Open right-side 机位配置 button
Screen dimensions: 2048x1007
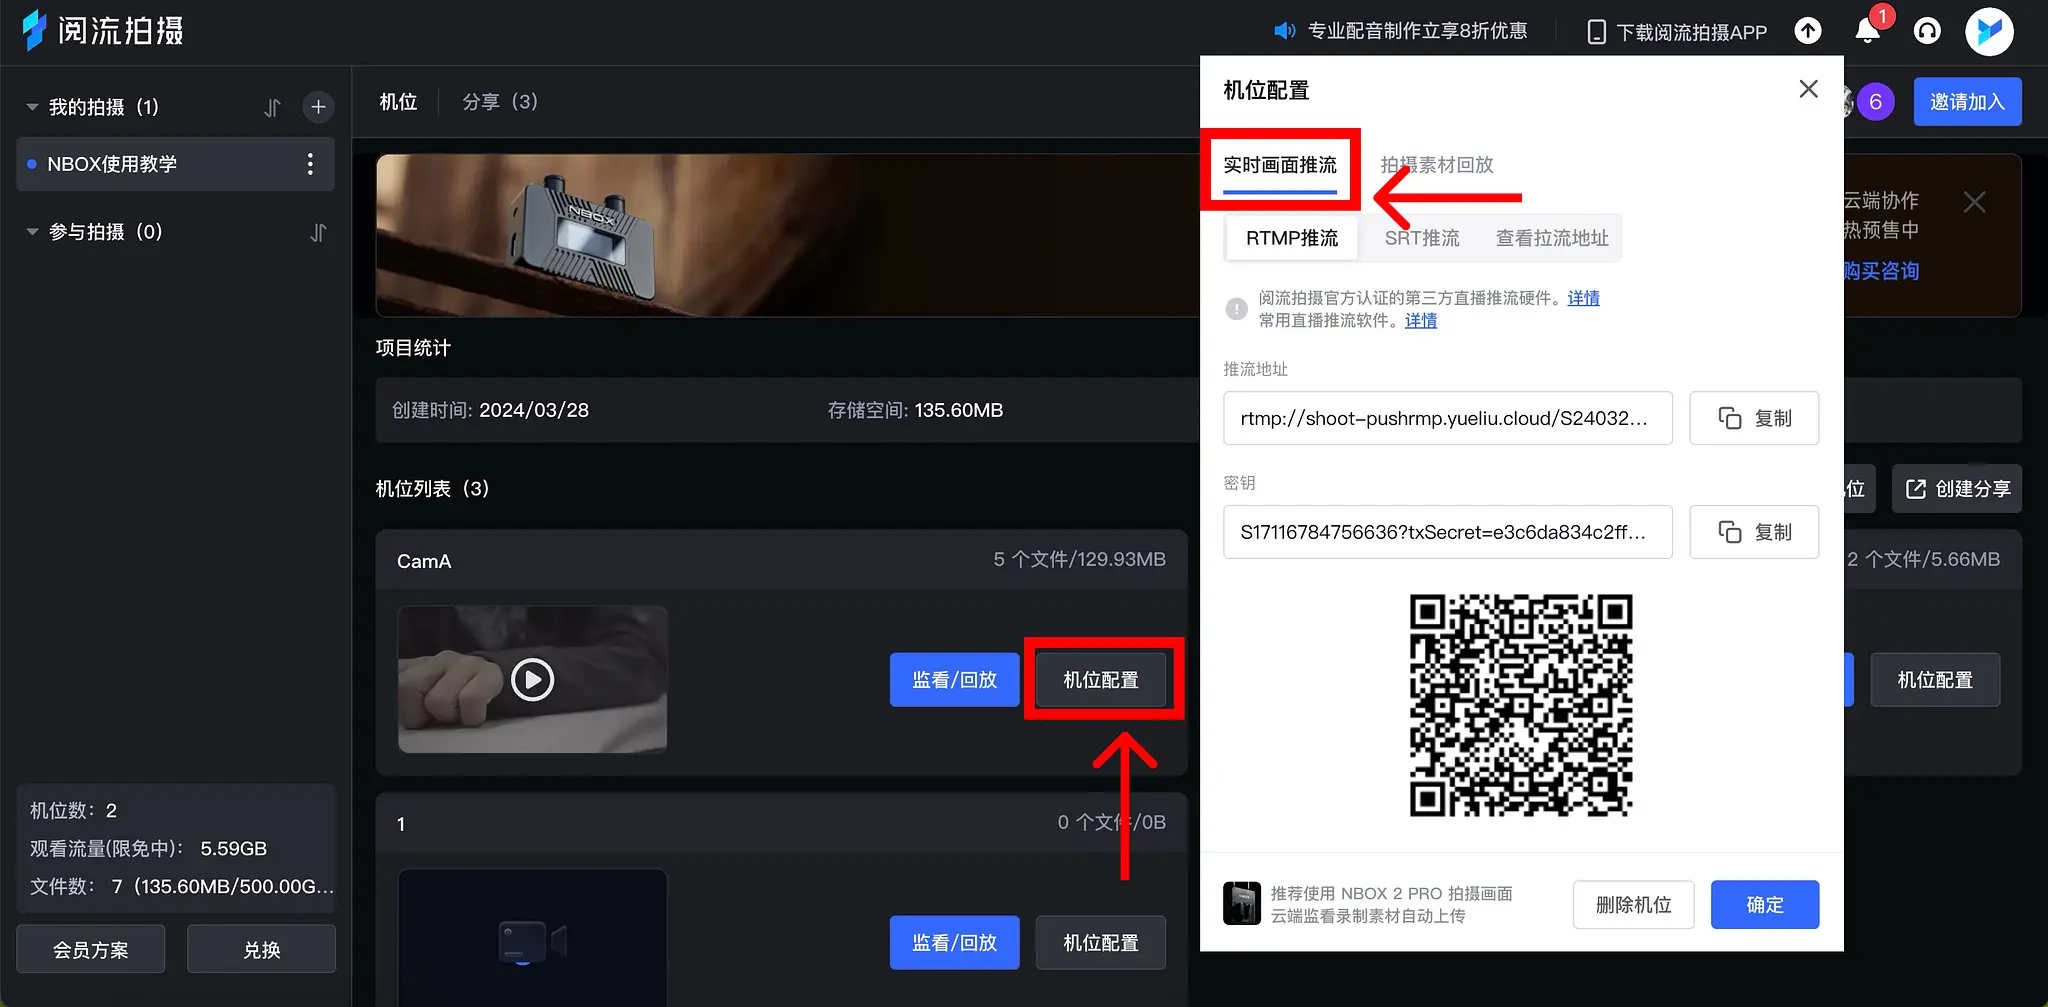1935,680
